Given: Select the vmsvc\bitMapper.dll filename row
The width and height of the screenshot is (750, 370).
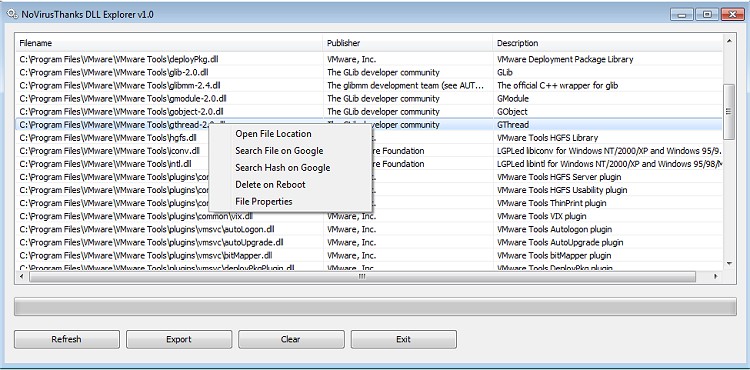Looking at the screenshot, I should (146, 255).
